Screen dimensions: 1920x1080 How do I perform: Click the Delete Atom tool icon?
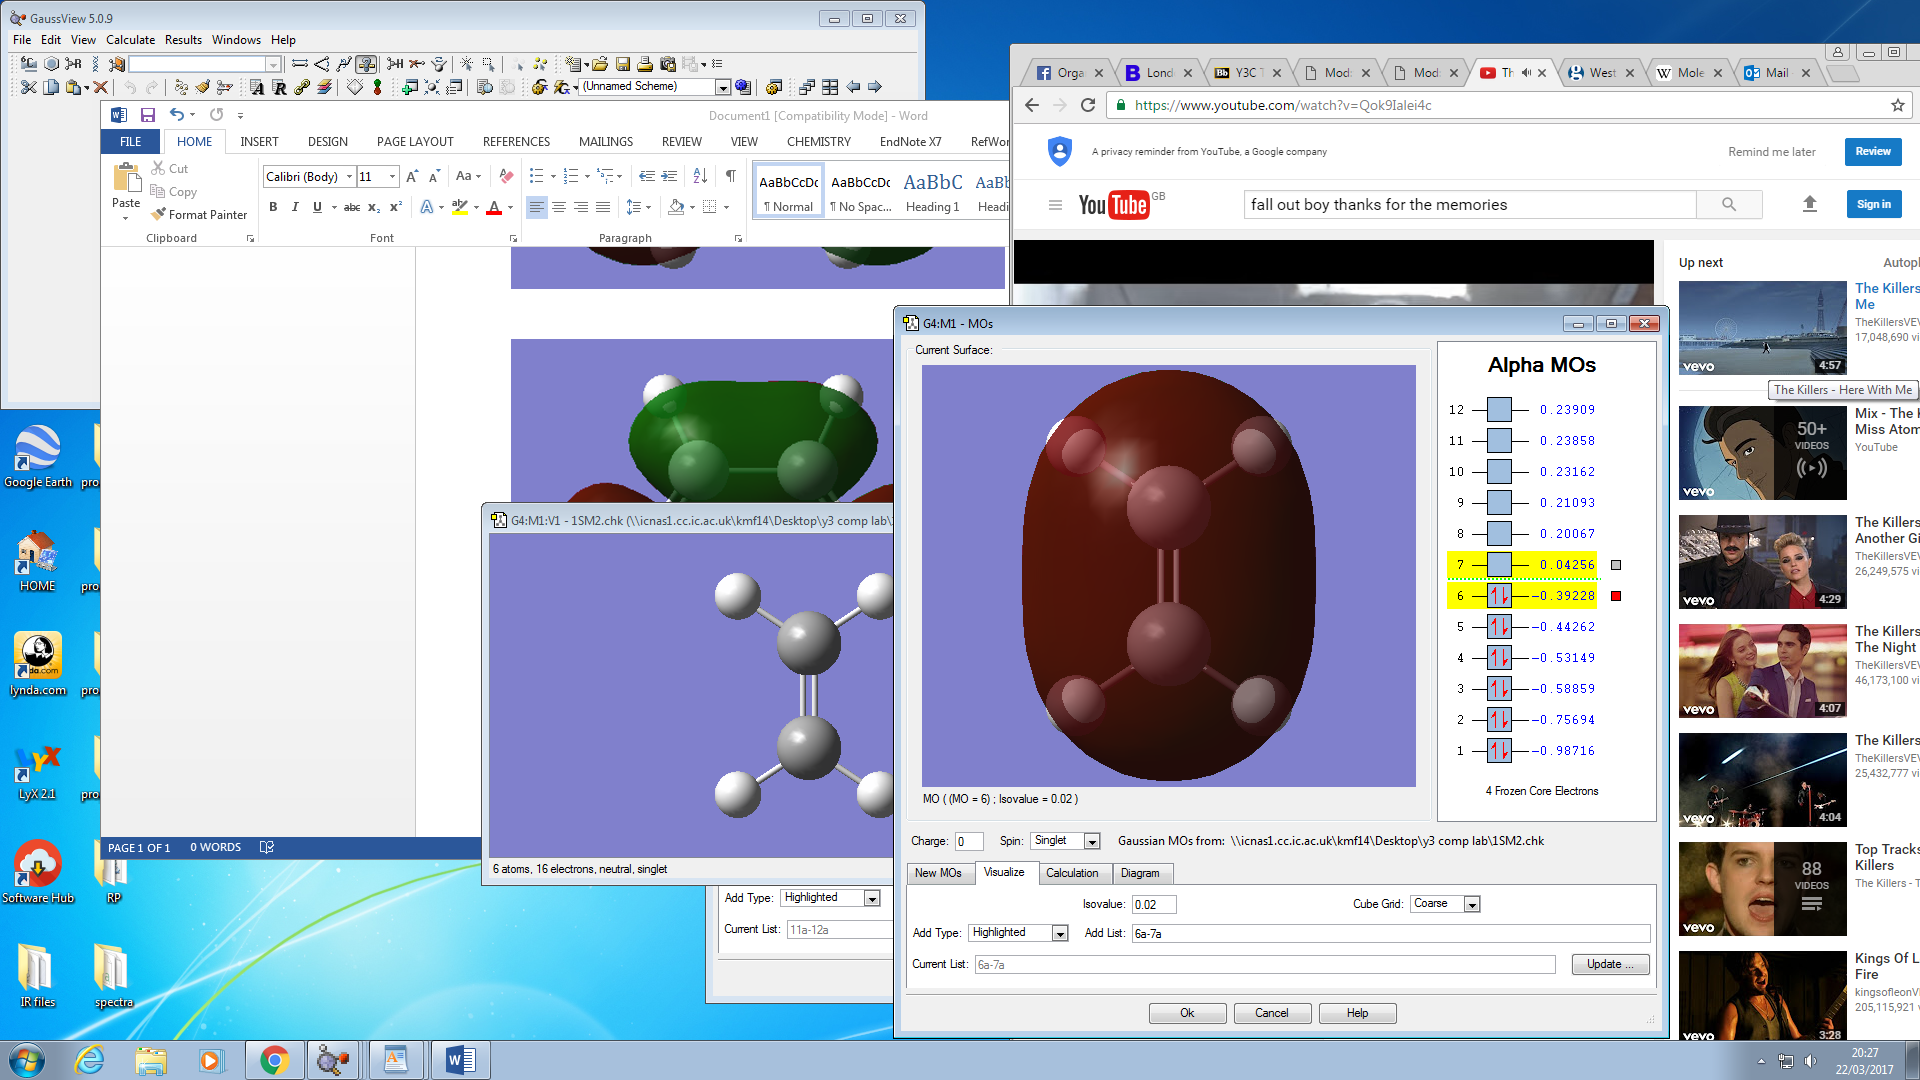416,64
